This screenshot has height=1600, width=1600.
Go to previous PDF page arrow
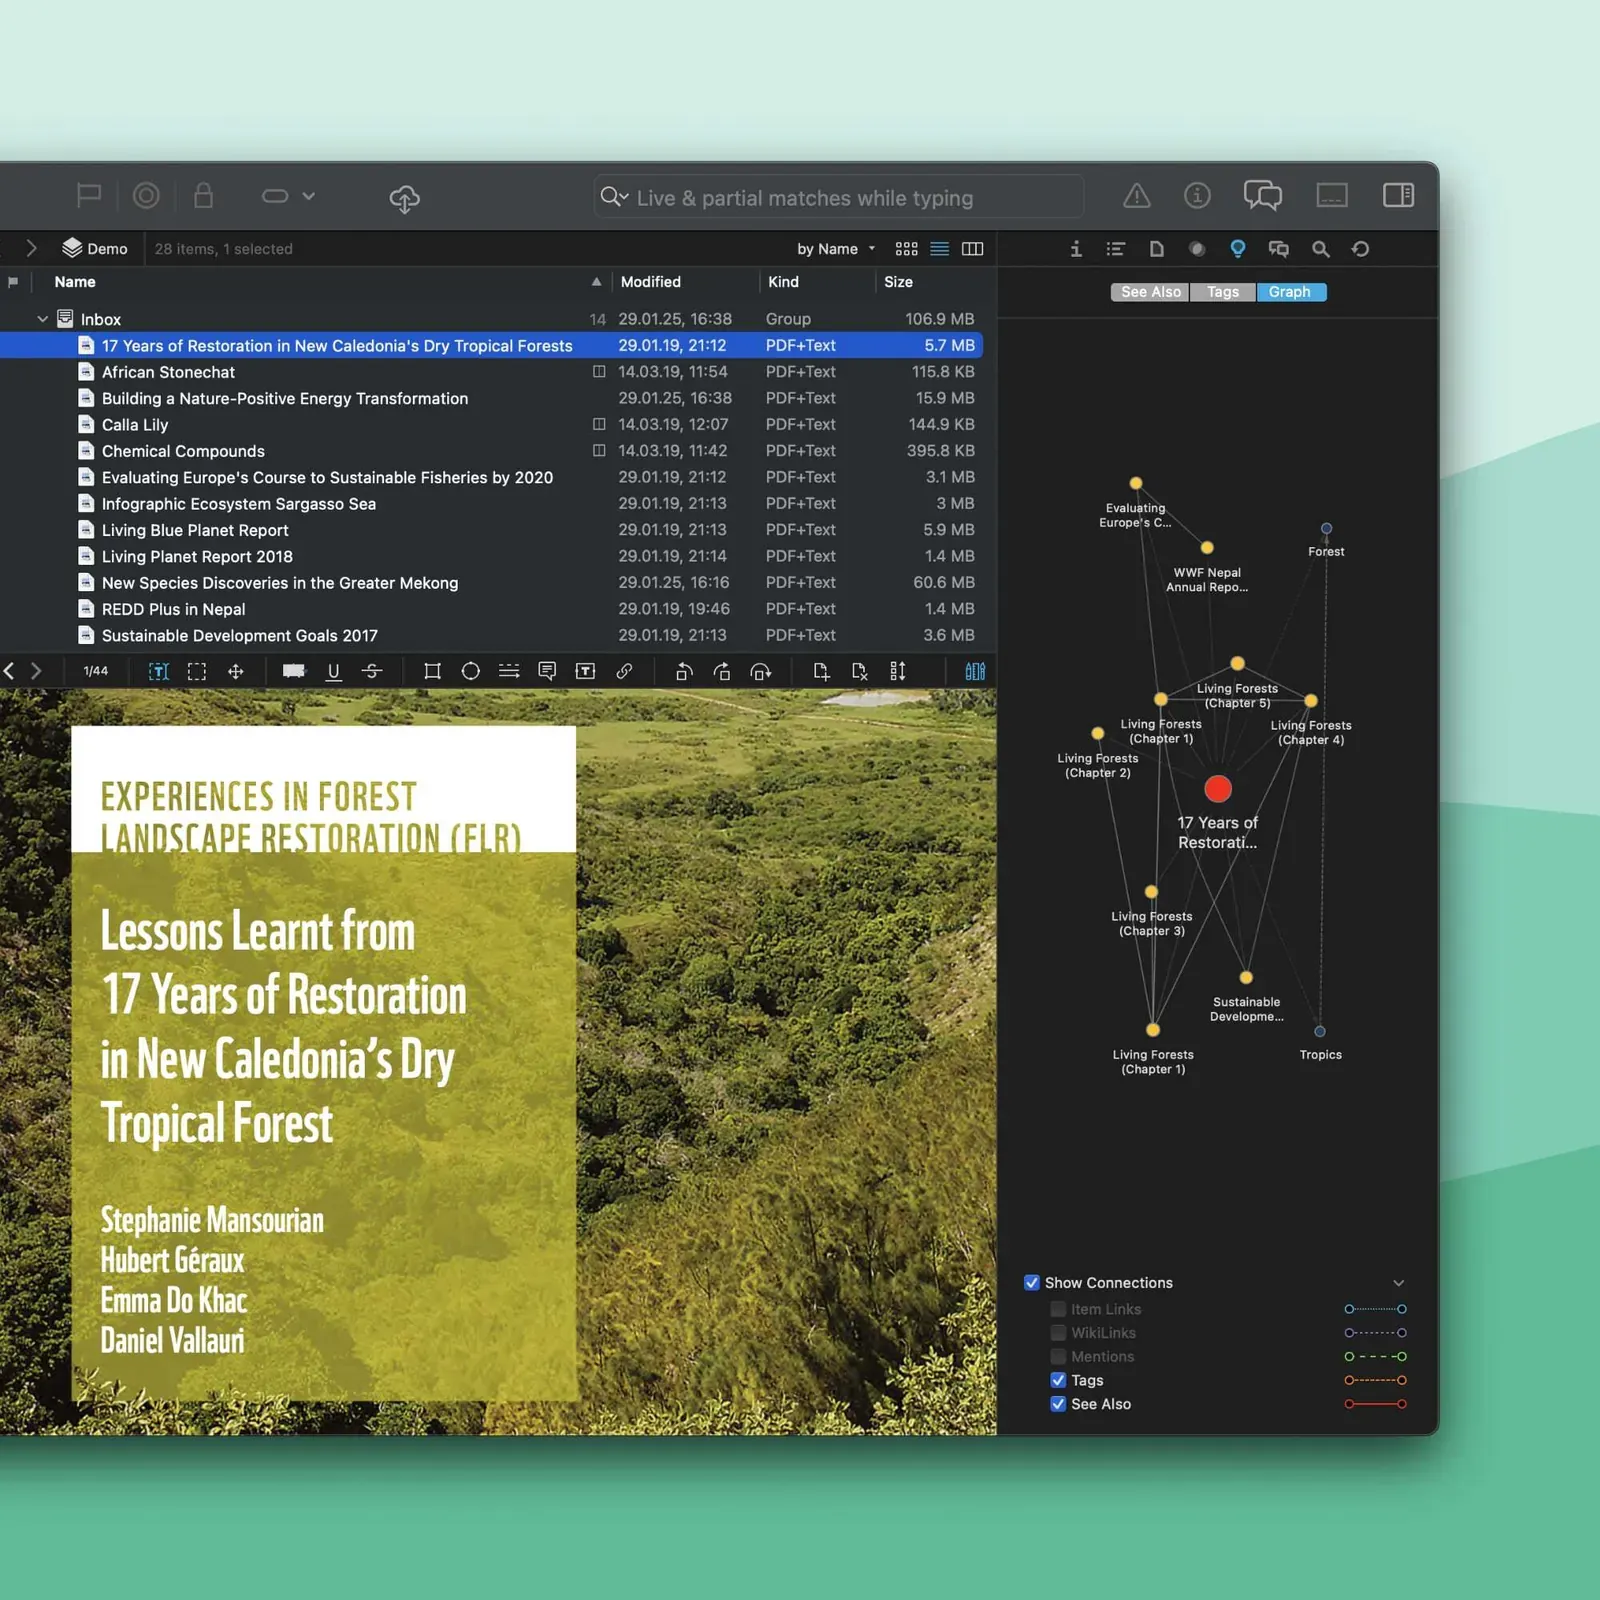[x=9, y=671]
